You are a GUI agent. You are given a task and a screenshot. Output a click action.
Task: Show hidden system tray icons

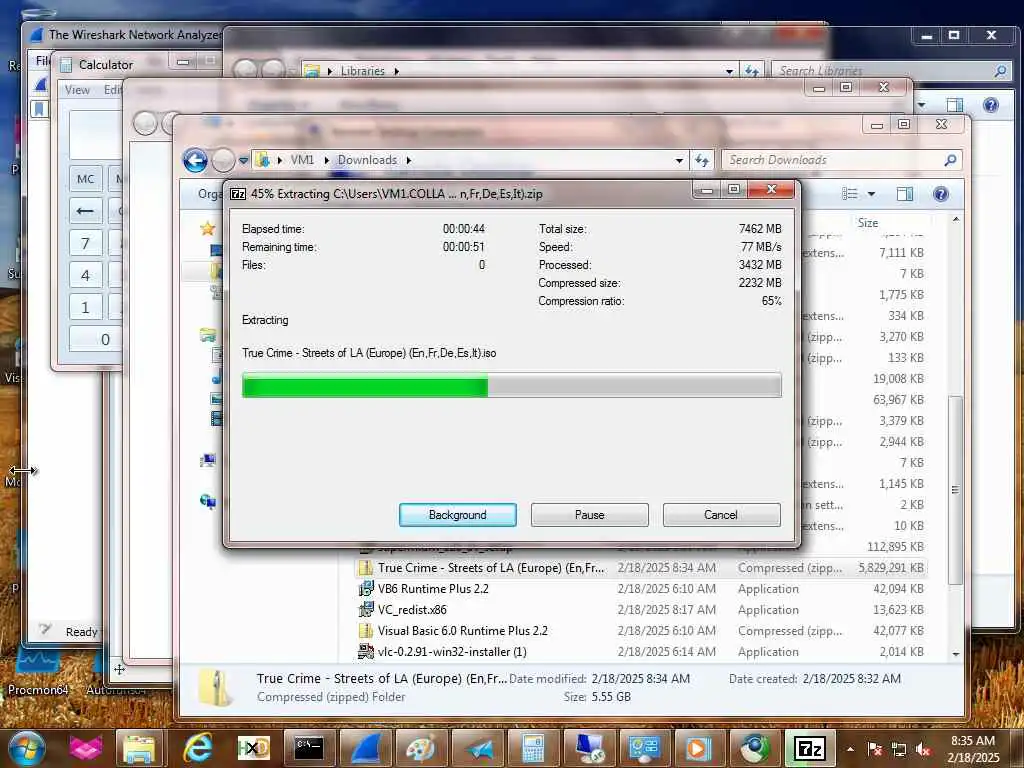(x=850, y=749)
